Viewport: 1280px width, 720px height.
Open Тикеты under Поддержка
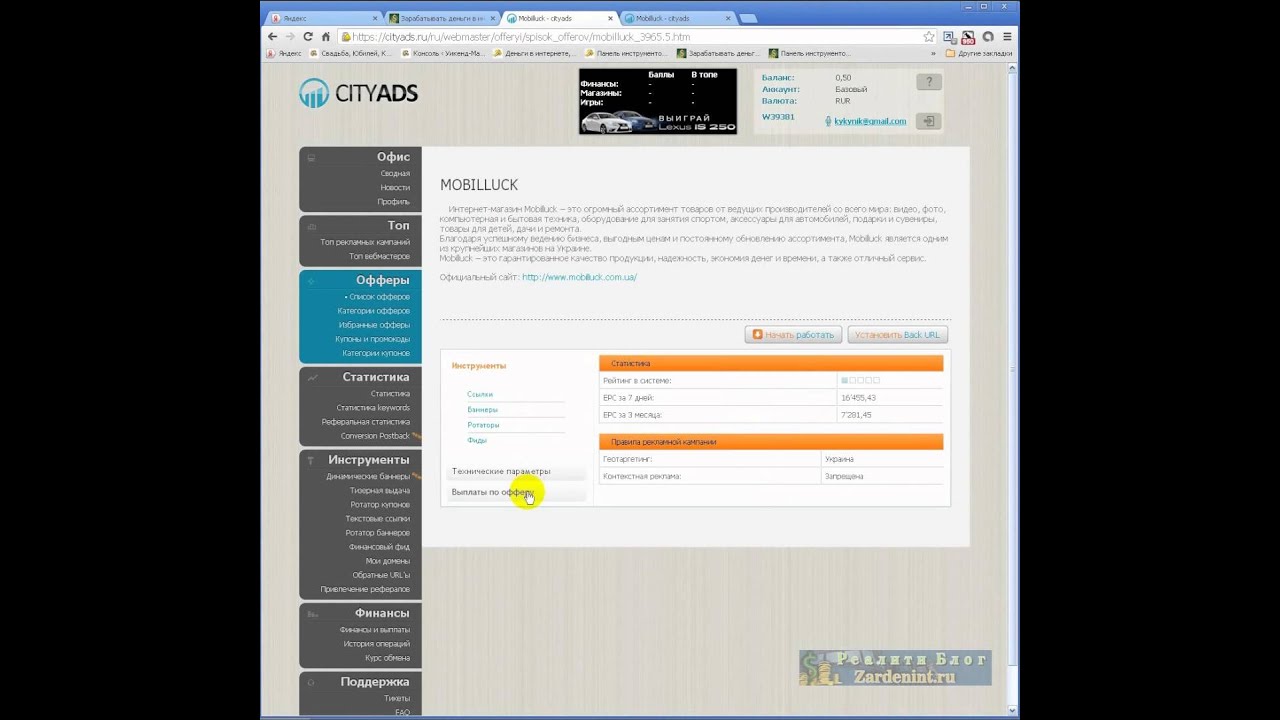(x=397, y=698)
